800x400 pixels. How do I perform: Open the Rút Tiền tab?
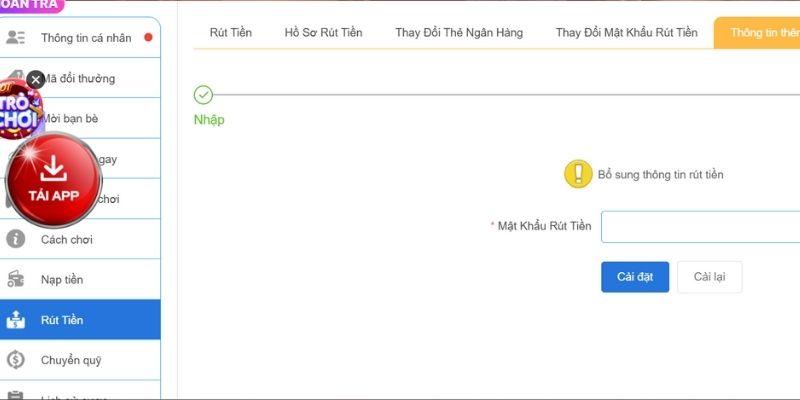[231, 33]
